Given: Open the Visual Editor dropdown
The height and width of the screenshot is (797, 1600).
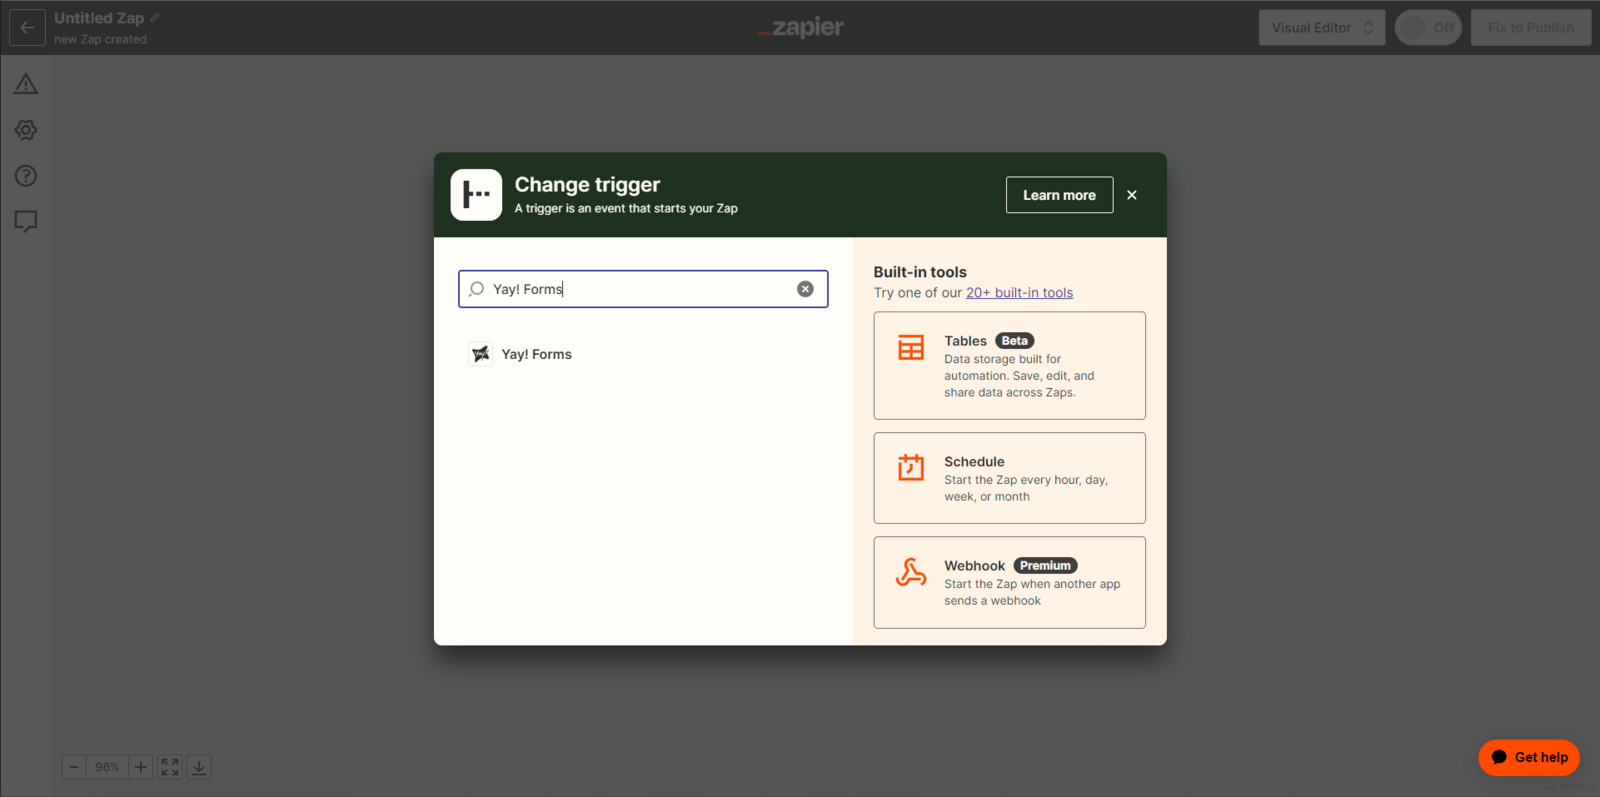Looking at the screenshot, I should click(1321, 28).
